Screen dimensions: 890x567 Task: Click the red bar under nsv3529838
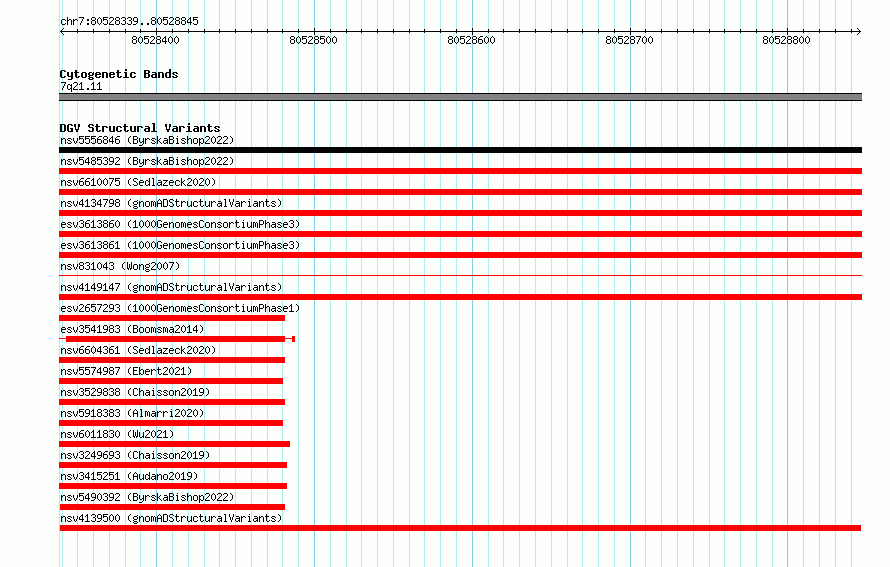(x=172, y=402)
